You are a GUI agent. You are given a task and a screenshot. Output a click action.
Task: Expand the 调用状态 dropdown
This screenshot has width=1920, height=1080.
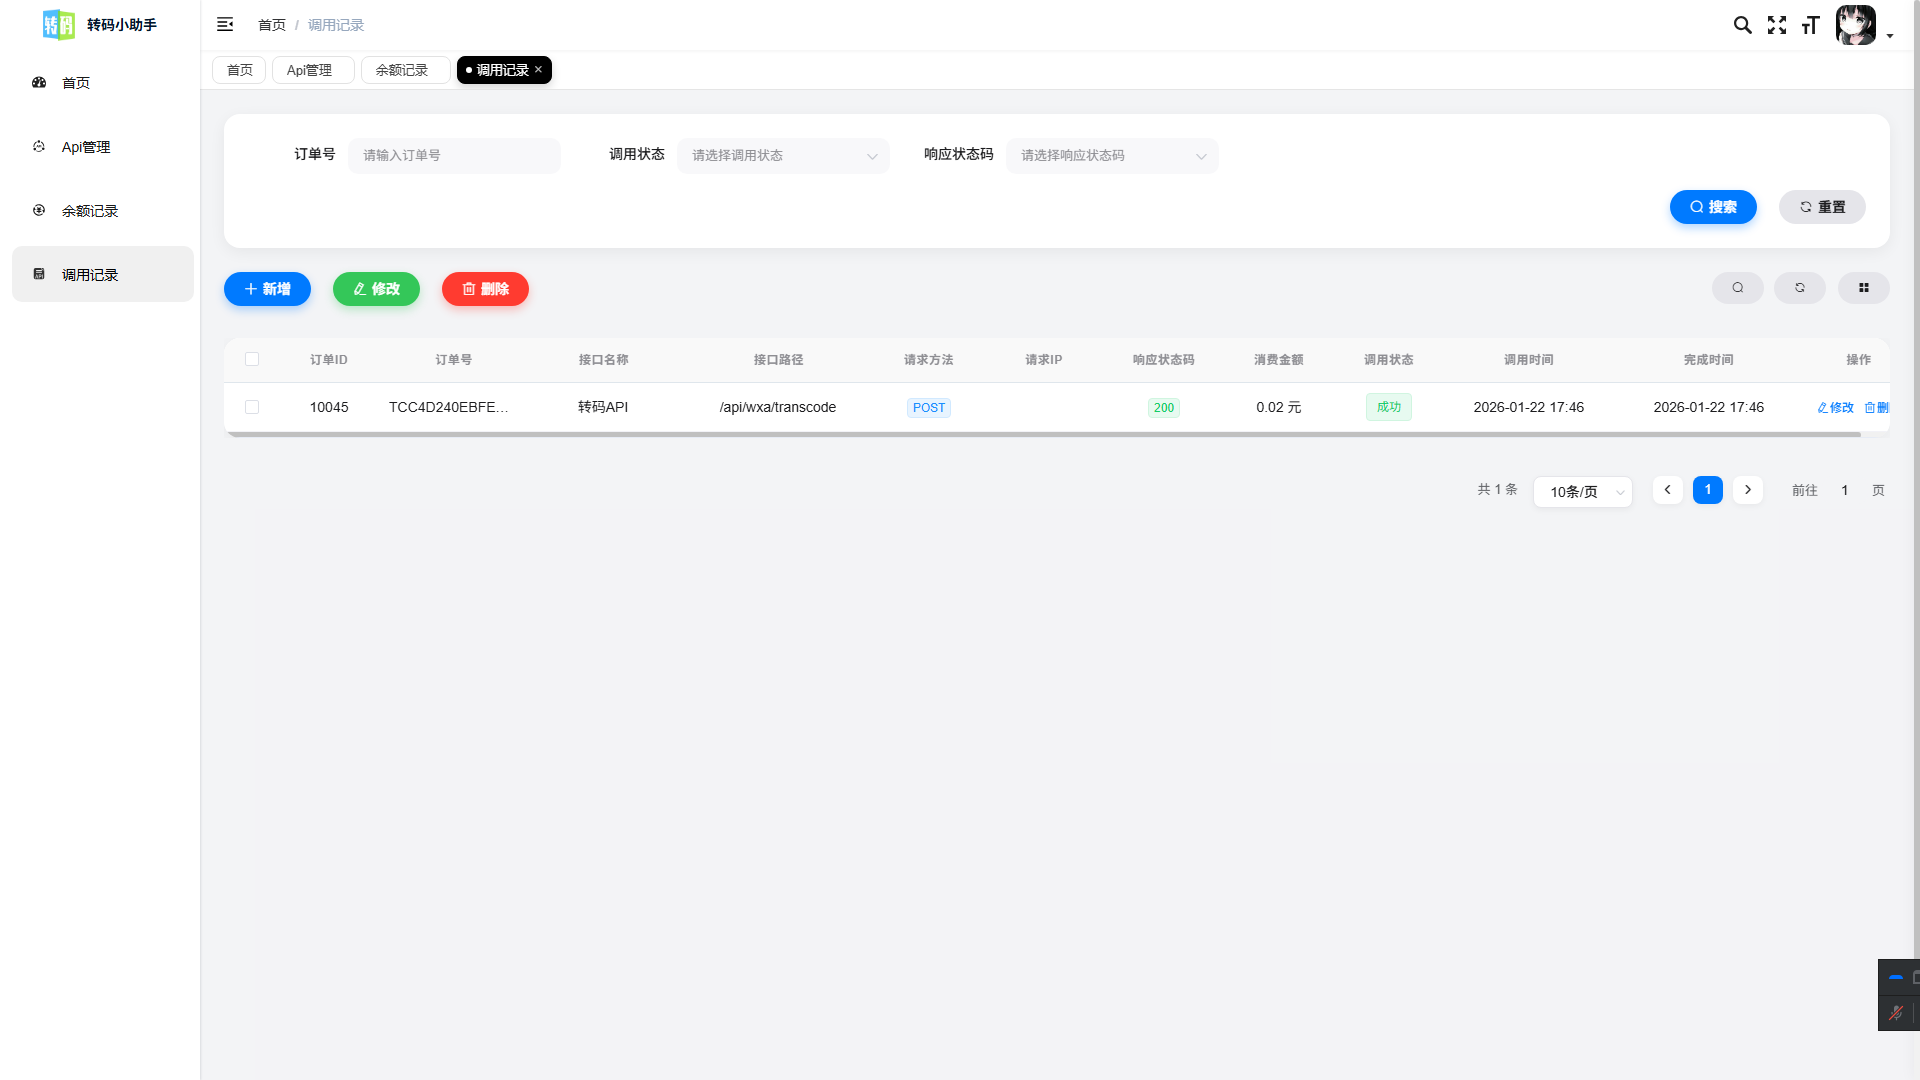click(783, 155)
